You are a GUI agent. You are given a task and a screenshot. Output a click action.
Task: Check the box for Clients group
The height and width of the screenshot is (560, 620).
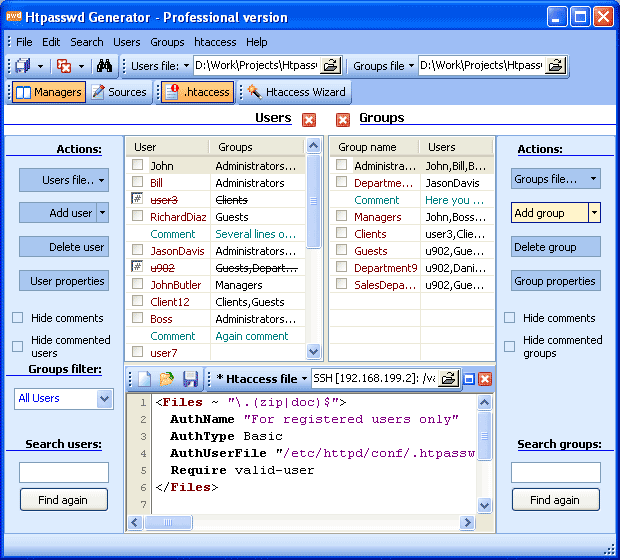341,233
